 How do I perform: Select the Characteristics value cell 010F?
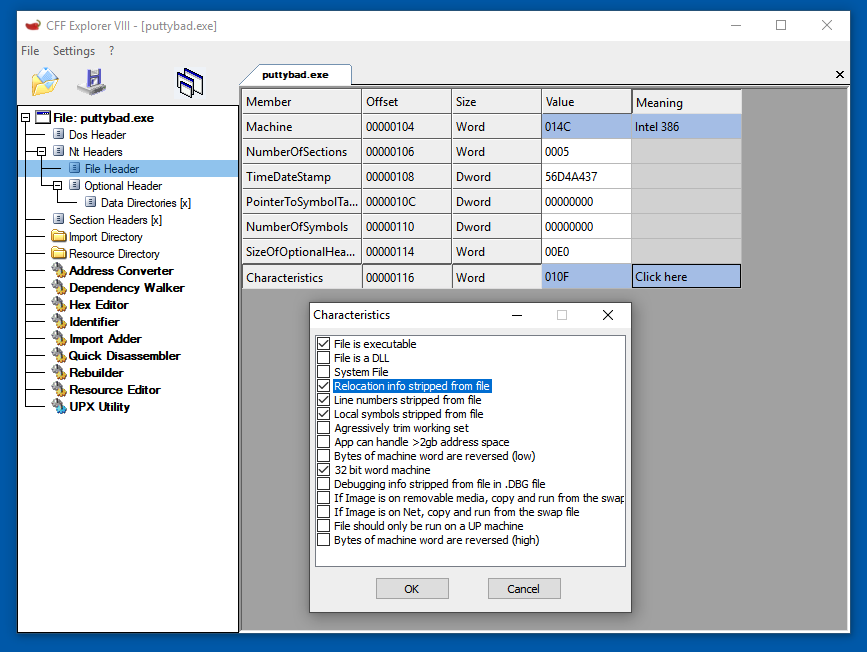pyautogui.click(x=586, y=277)
